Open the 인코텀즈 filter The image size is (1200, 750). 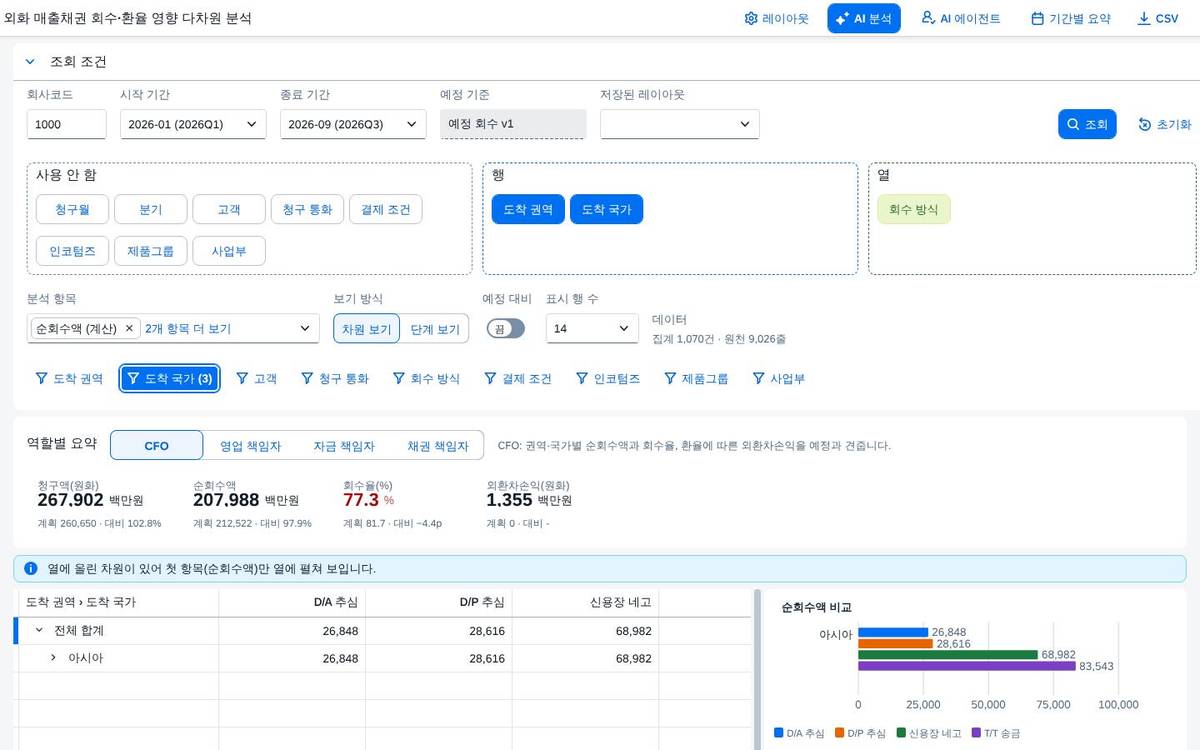pyautogui.click(x=609, y=379)
